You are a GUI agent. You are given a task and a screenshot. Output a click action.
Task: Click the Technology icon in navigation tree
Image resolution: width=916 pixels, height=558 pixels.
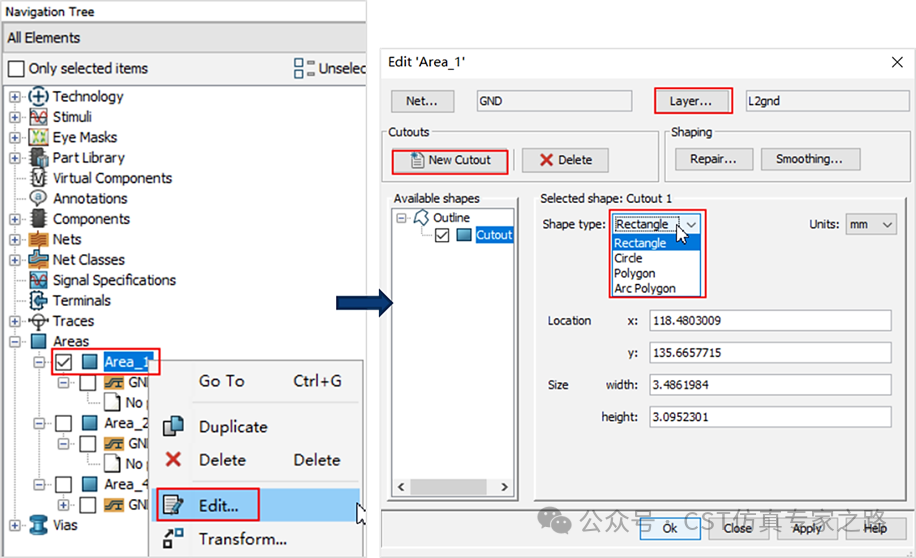(38, 96)
